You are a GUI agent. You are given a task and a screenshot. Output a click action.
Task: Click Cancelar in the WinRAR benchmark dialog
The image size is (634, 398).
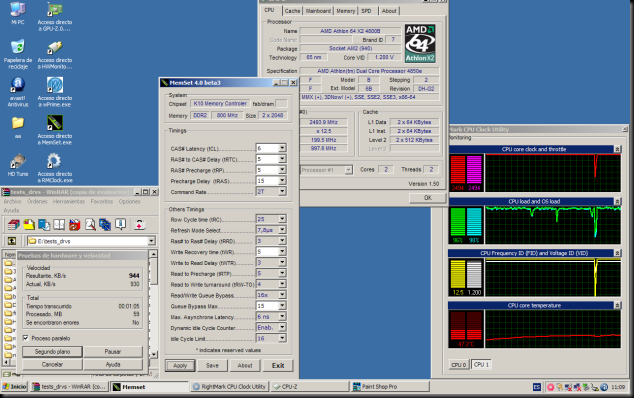(53, 364)
